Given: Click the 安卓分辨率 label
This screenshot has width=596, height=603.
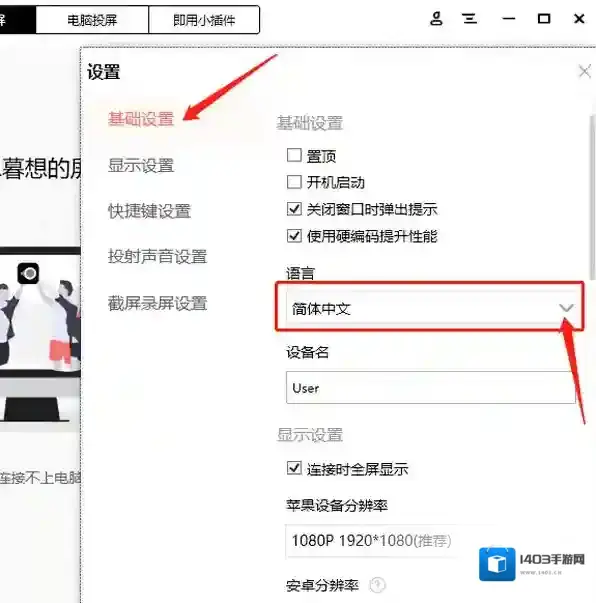Looking at the screenshot, I should [322, 585].
